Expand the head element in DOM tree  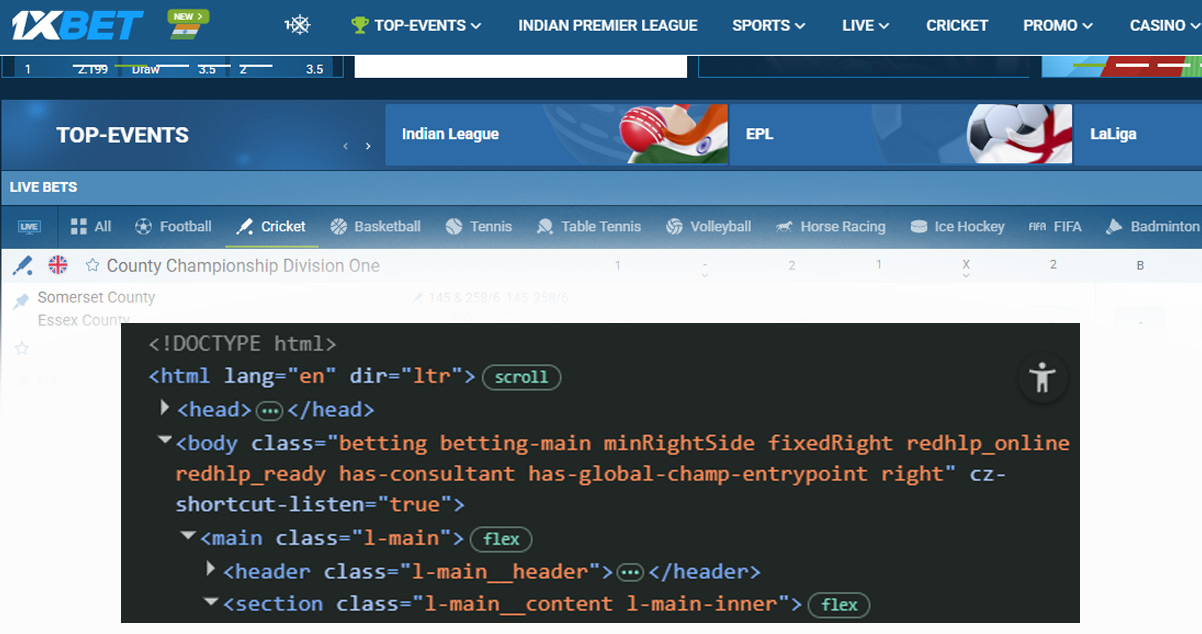[166, 408]
